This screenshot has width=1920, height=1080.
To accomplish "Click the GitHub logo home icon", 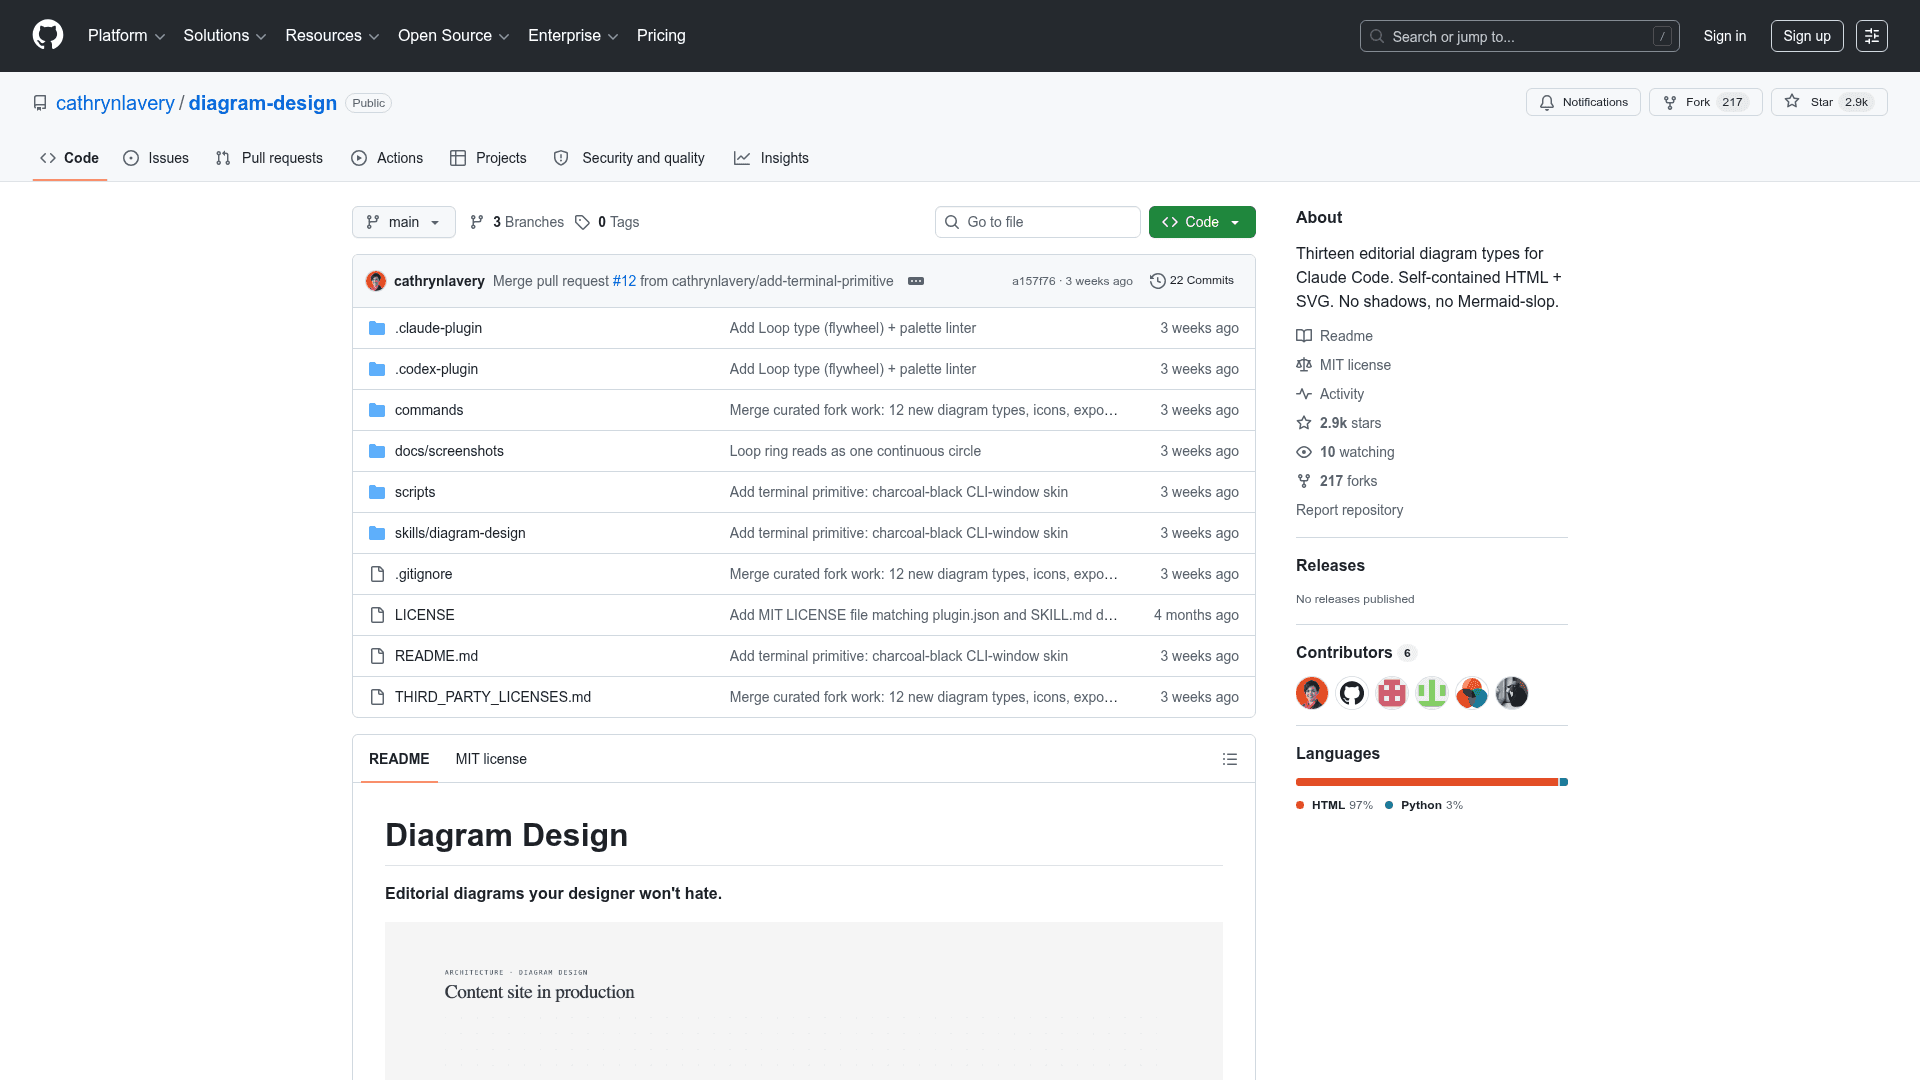I will tap(48, 35).
